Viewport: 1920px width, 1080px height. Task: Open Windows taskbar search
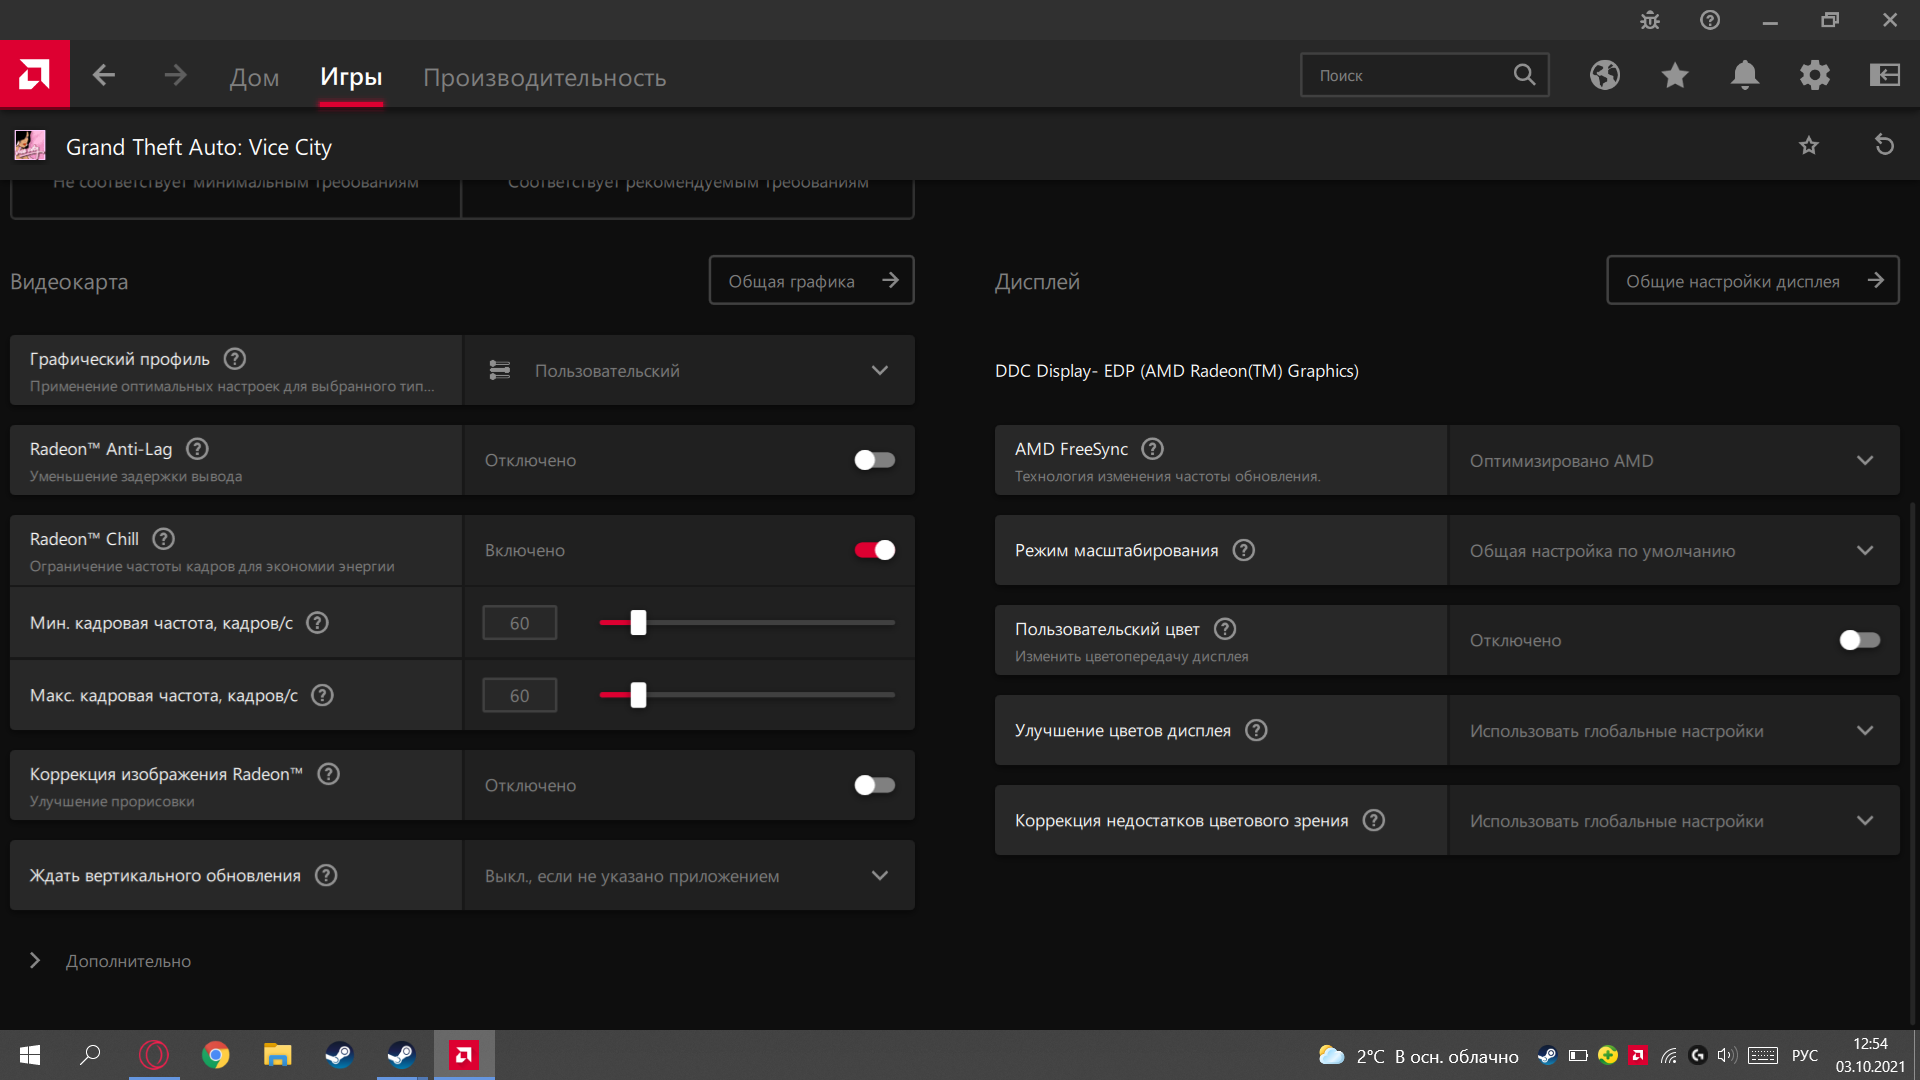[90, 1055]
